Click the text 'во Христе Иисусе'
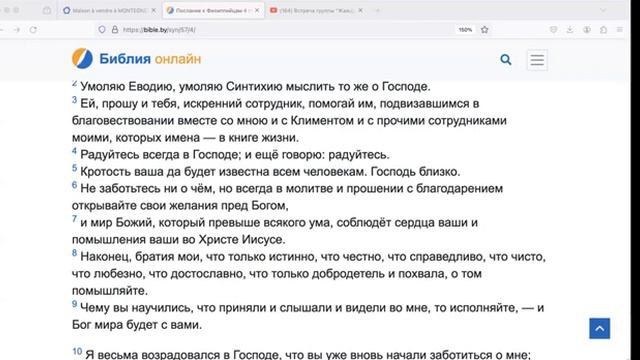 coord(233,240)
